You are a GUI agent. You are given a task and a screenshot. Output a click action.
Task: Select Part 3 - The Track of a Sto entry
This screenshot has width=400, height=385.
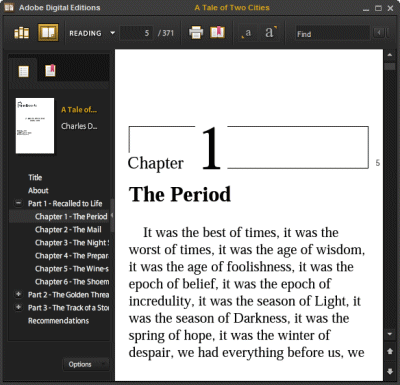[68, 308]
